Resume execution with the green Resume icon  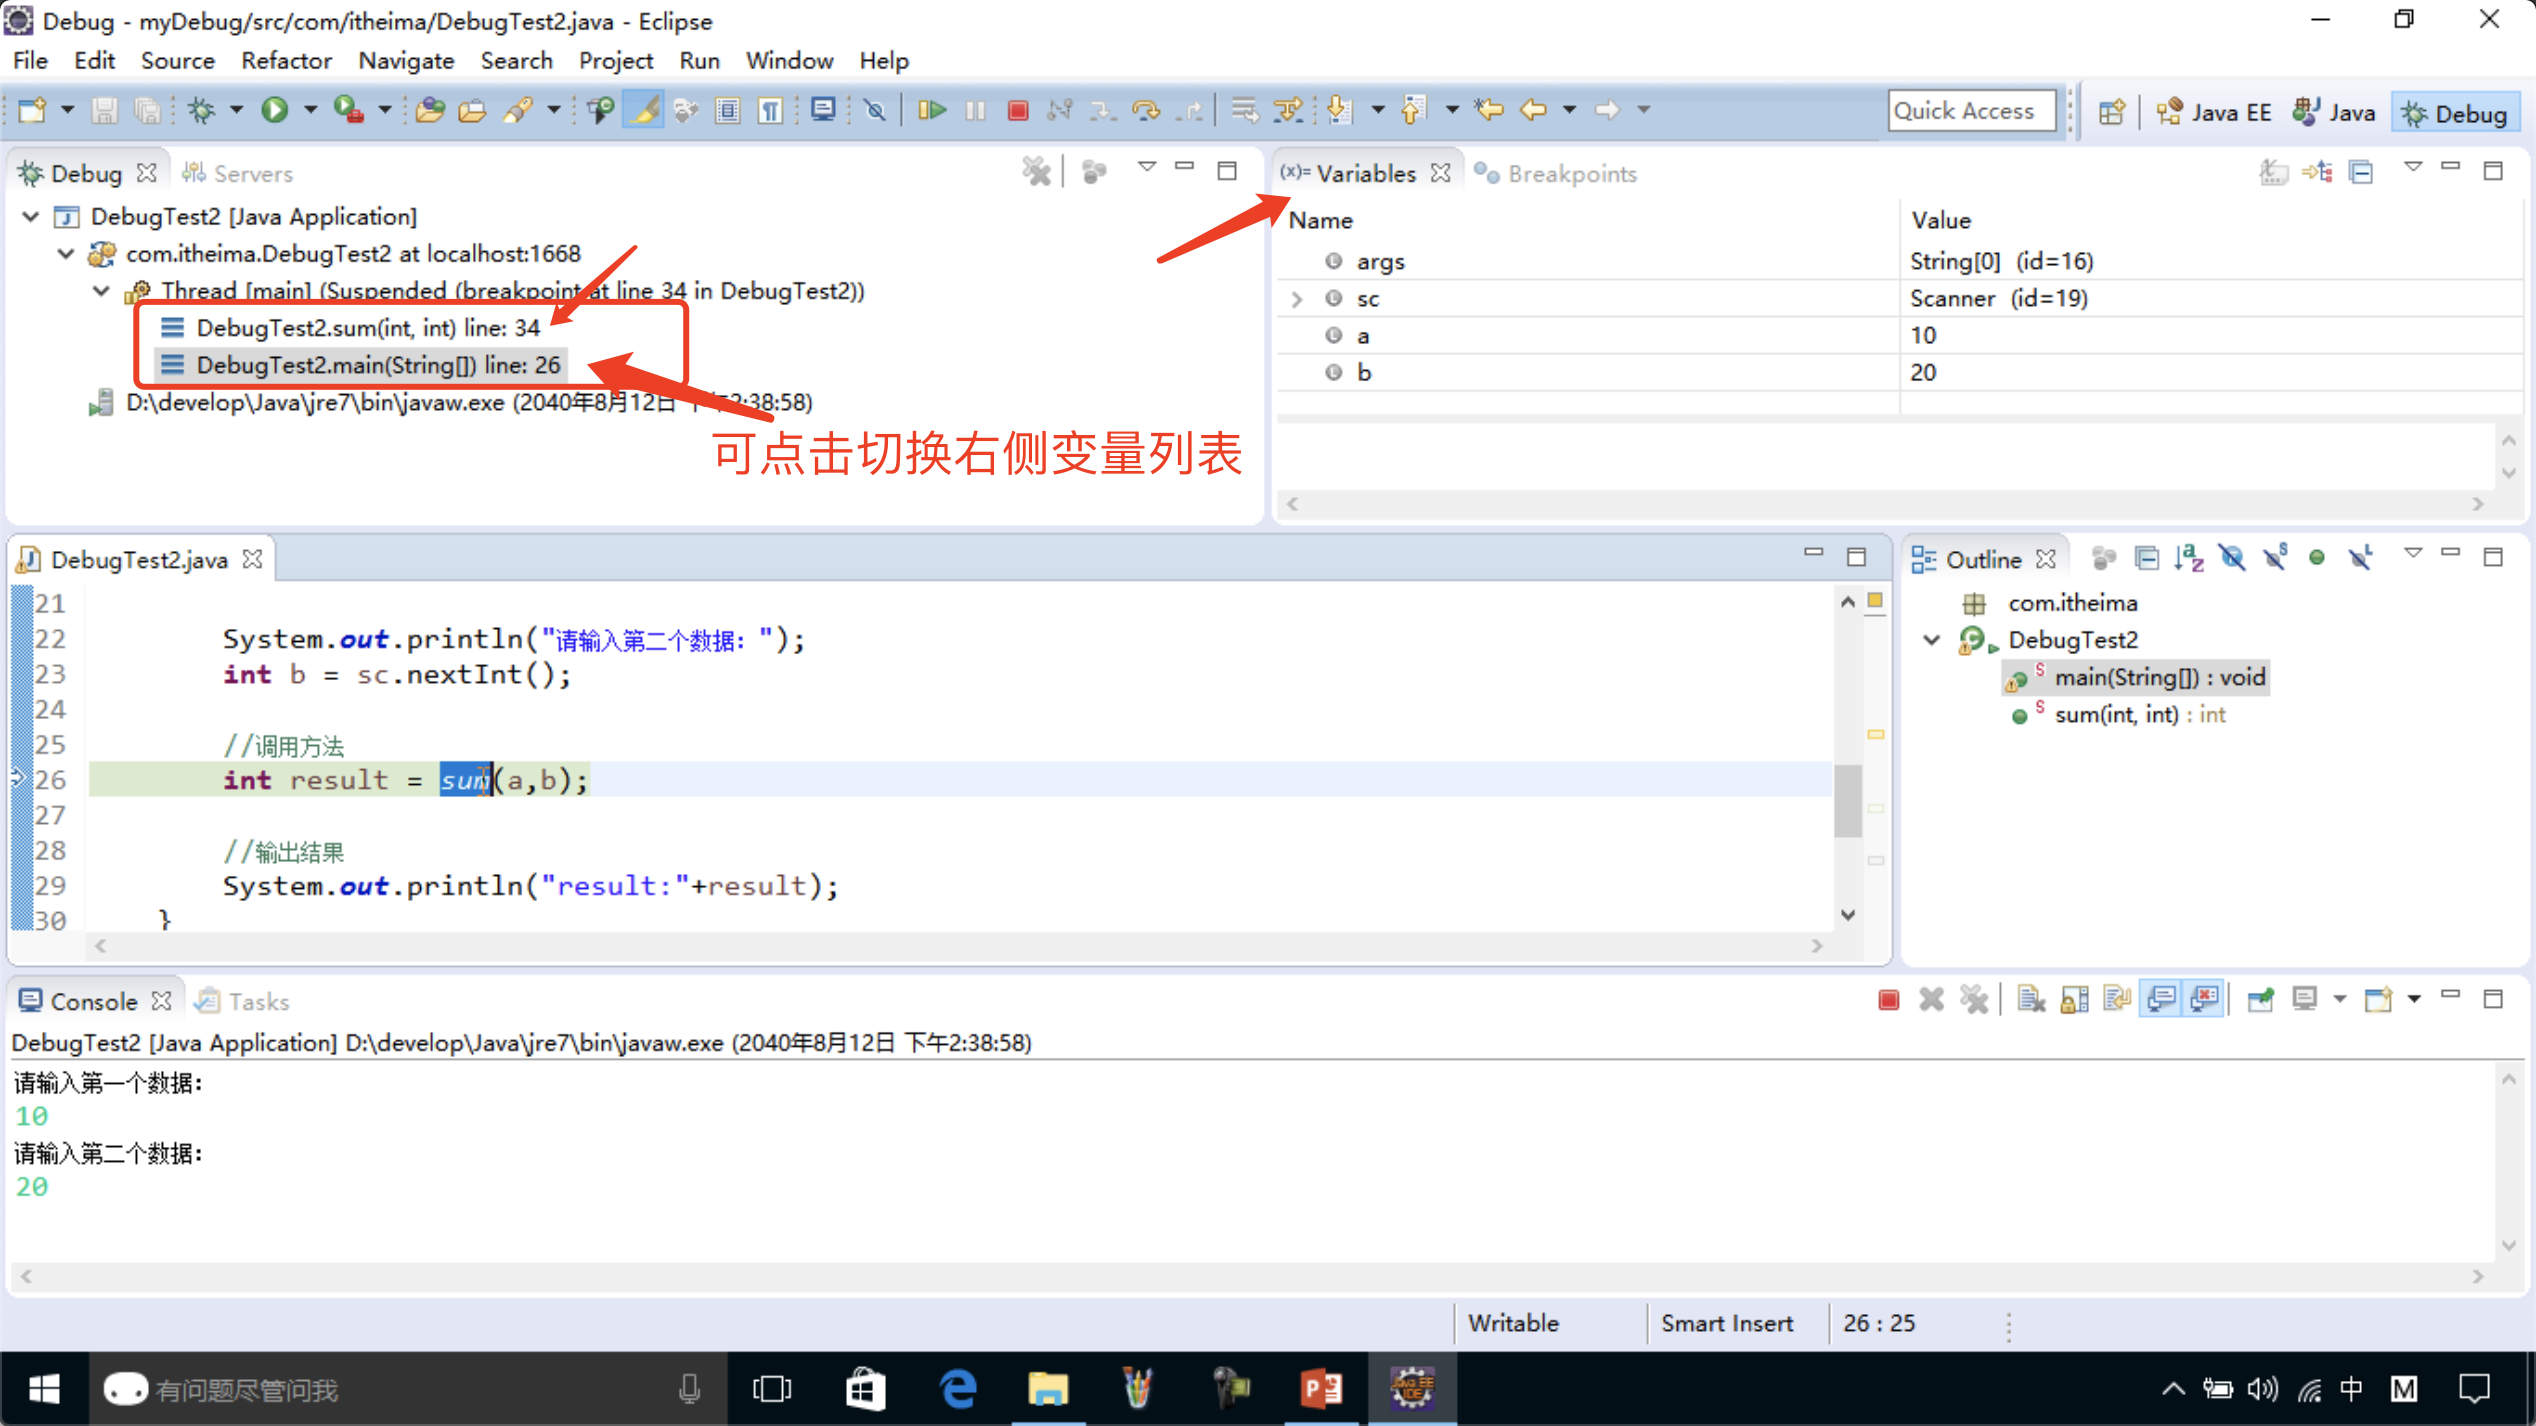pos(932,110)
